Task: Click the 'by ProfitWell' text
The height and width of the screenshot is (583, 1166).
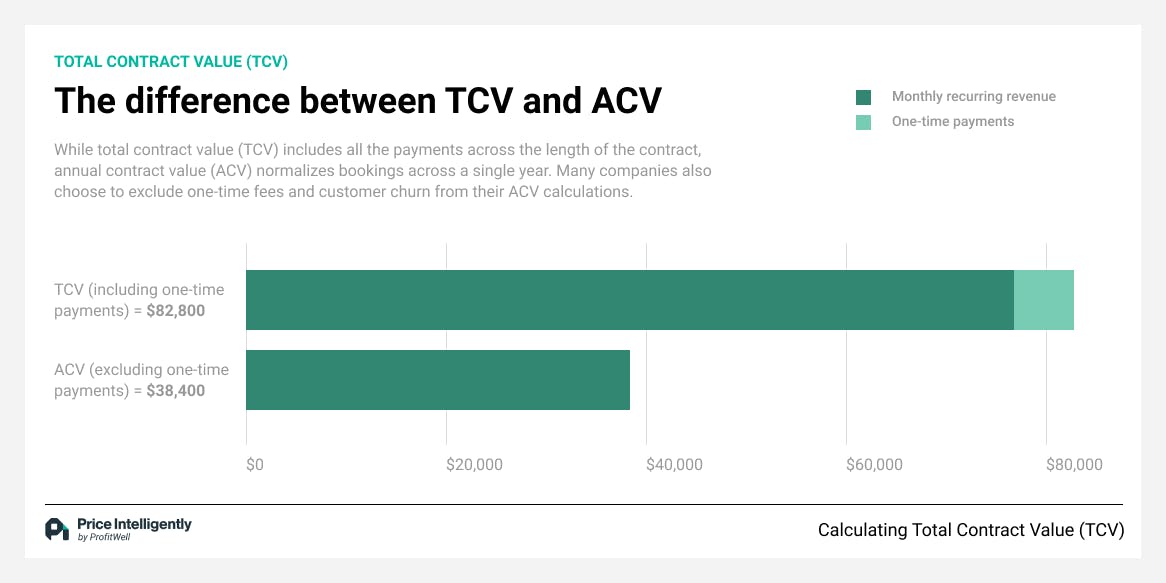Action: [104, 538]
